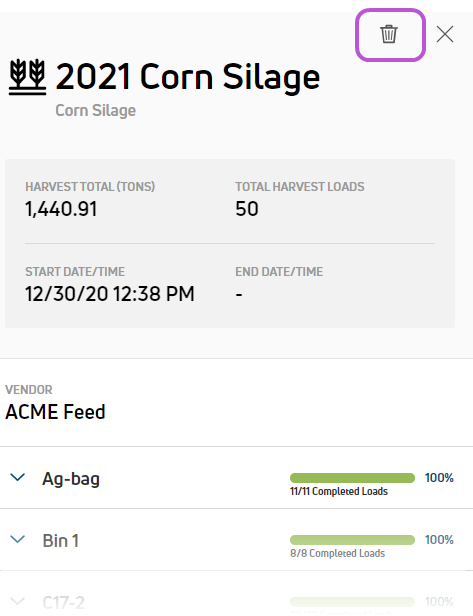Screen dimensions: 473x616
Task: Expand the Bin 1 row chevron
Action: (x=18, y=539)
